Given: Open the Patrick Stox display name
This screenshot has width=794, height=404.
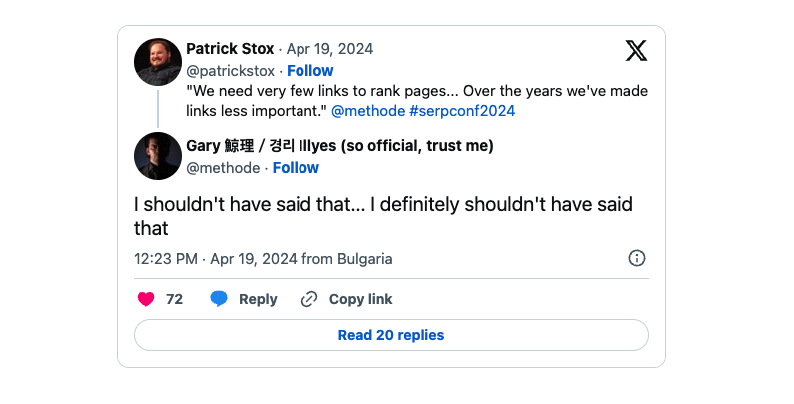Looking at the screenshot, I should 230,50.
